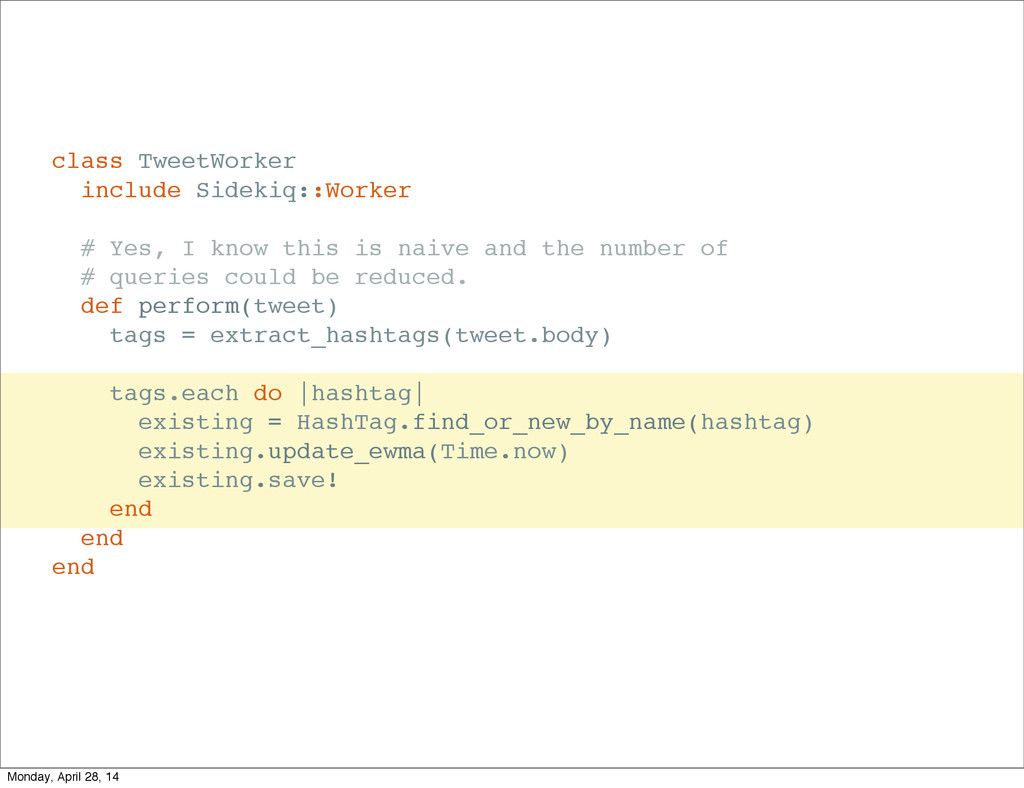Click the extract_hashtags(tweet.body) call
This screenshot has height=788, width=1024.
tap(410, 335)
